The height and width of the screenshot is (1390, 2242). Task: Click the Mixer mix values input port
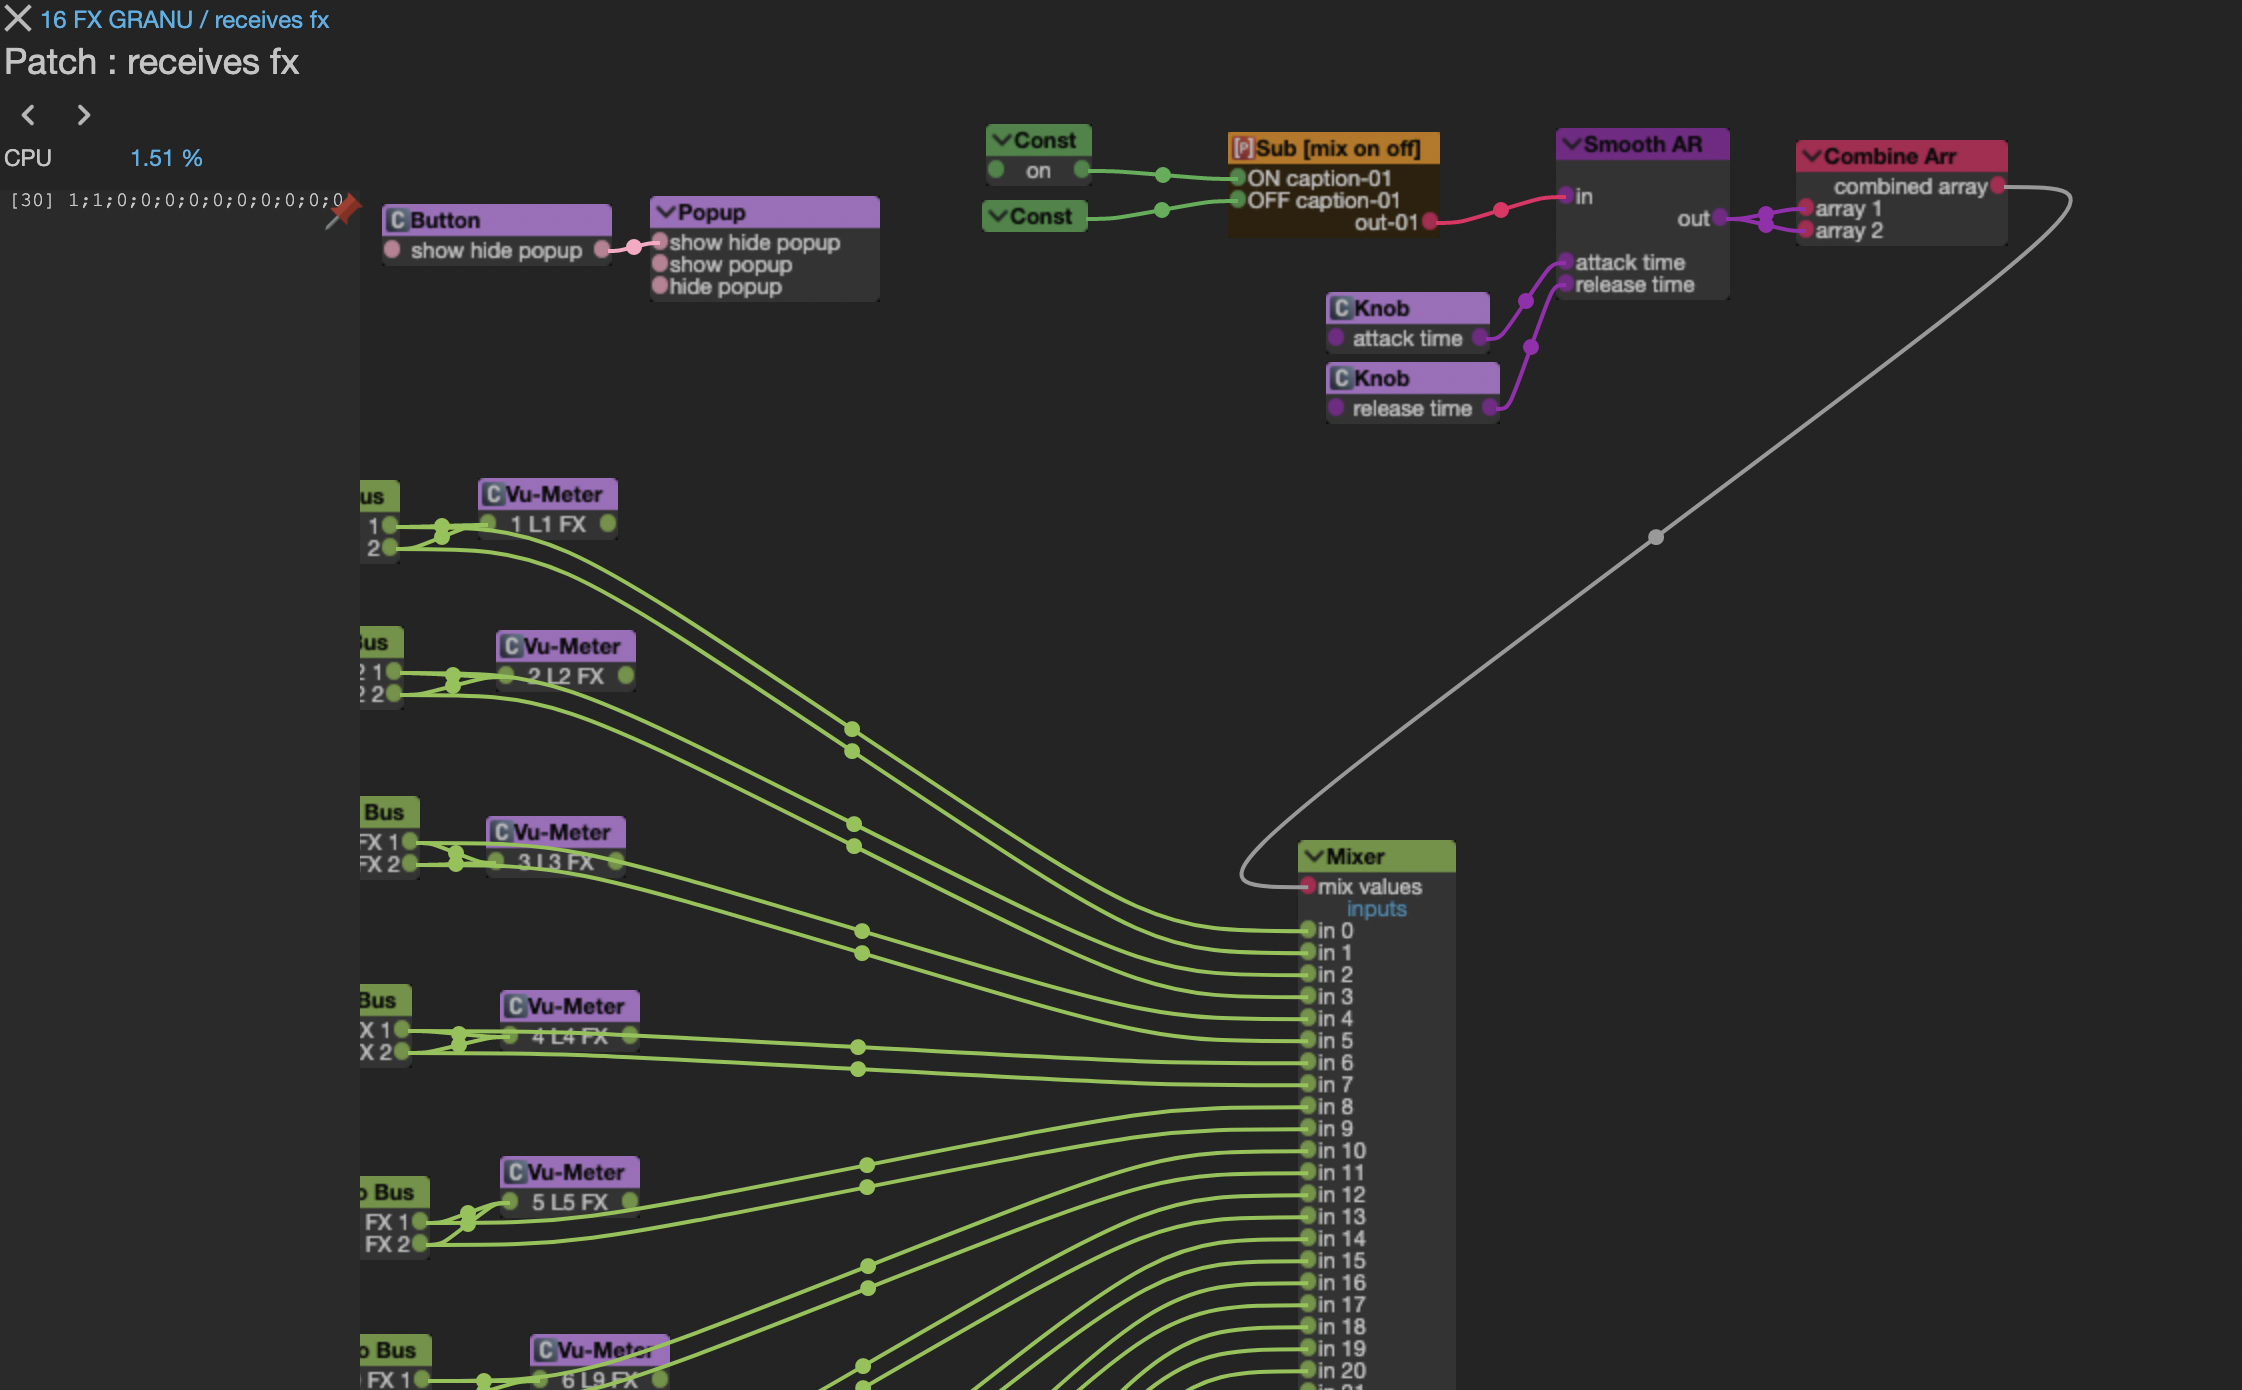[1308, 886]
